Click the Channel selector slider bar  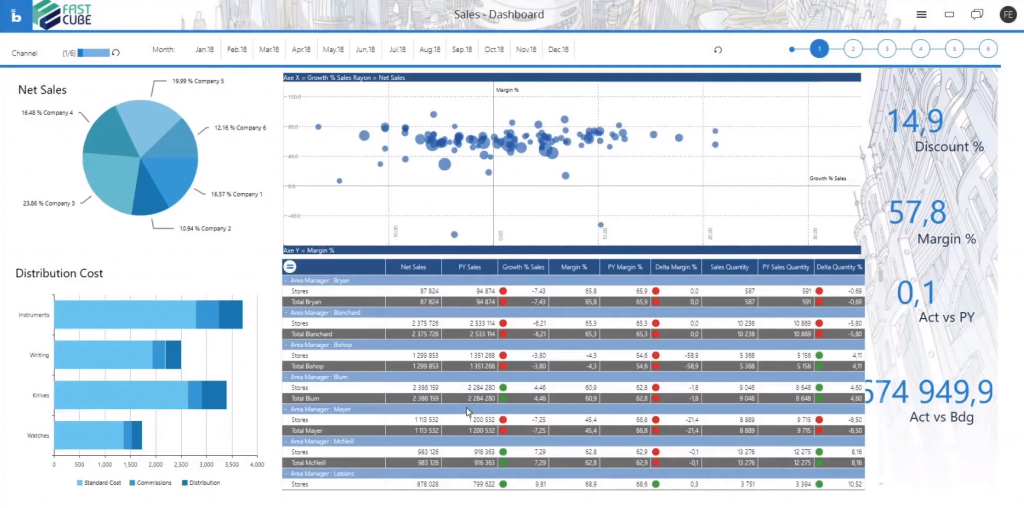[94, 52]
